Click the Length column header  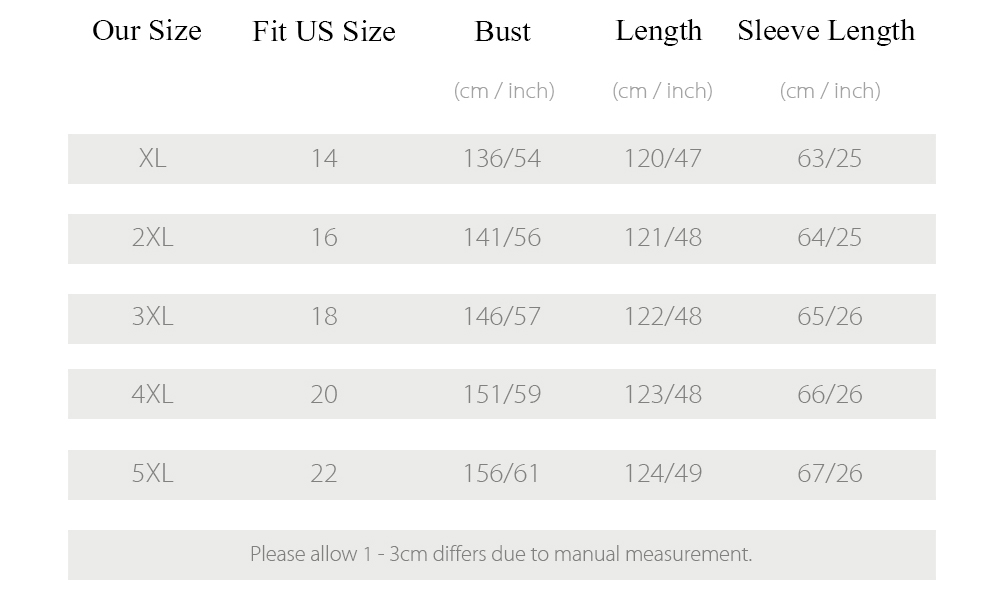(x=659, y=31)
